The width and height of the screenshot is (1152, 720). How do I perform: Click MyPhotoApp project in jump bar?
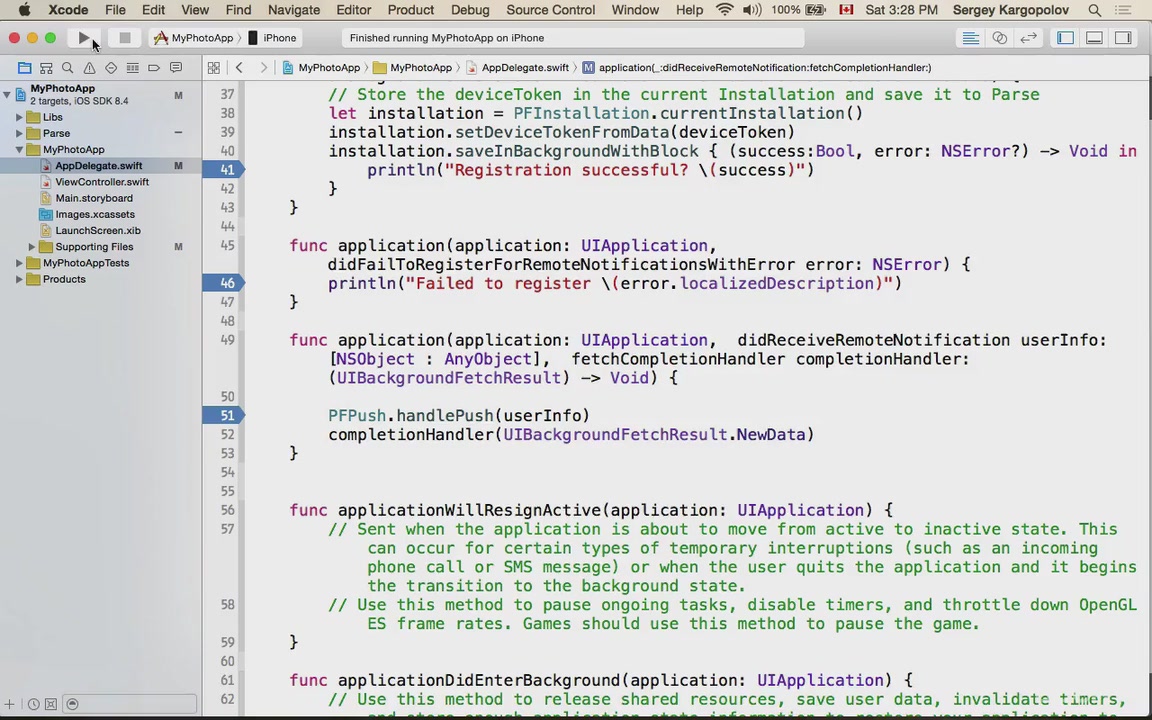click(x=321, y=68)
